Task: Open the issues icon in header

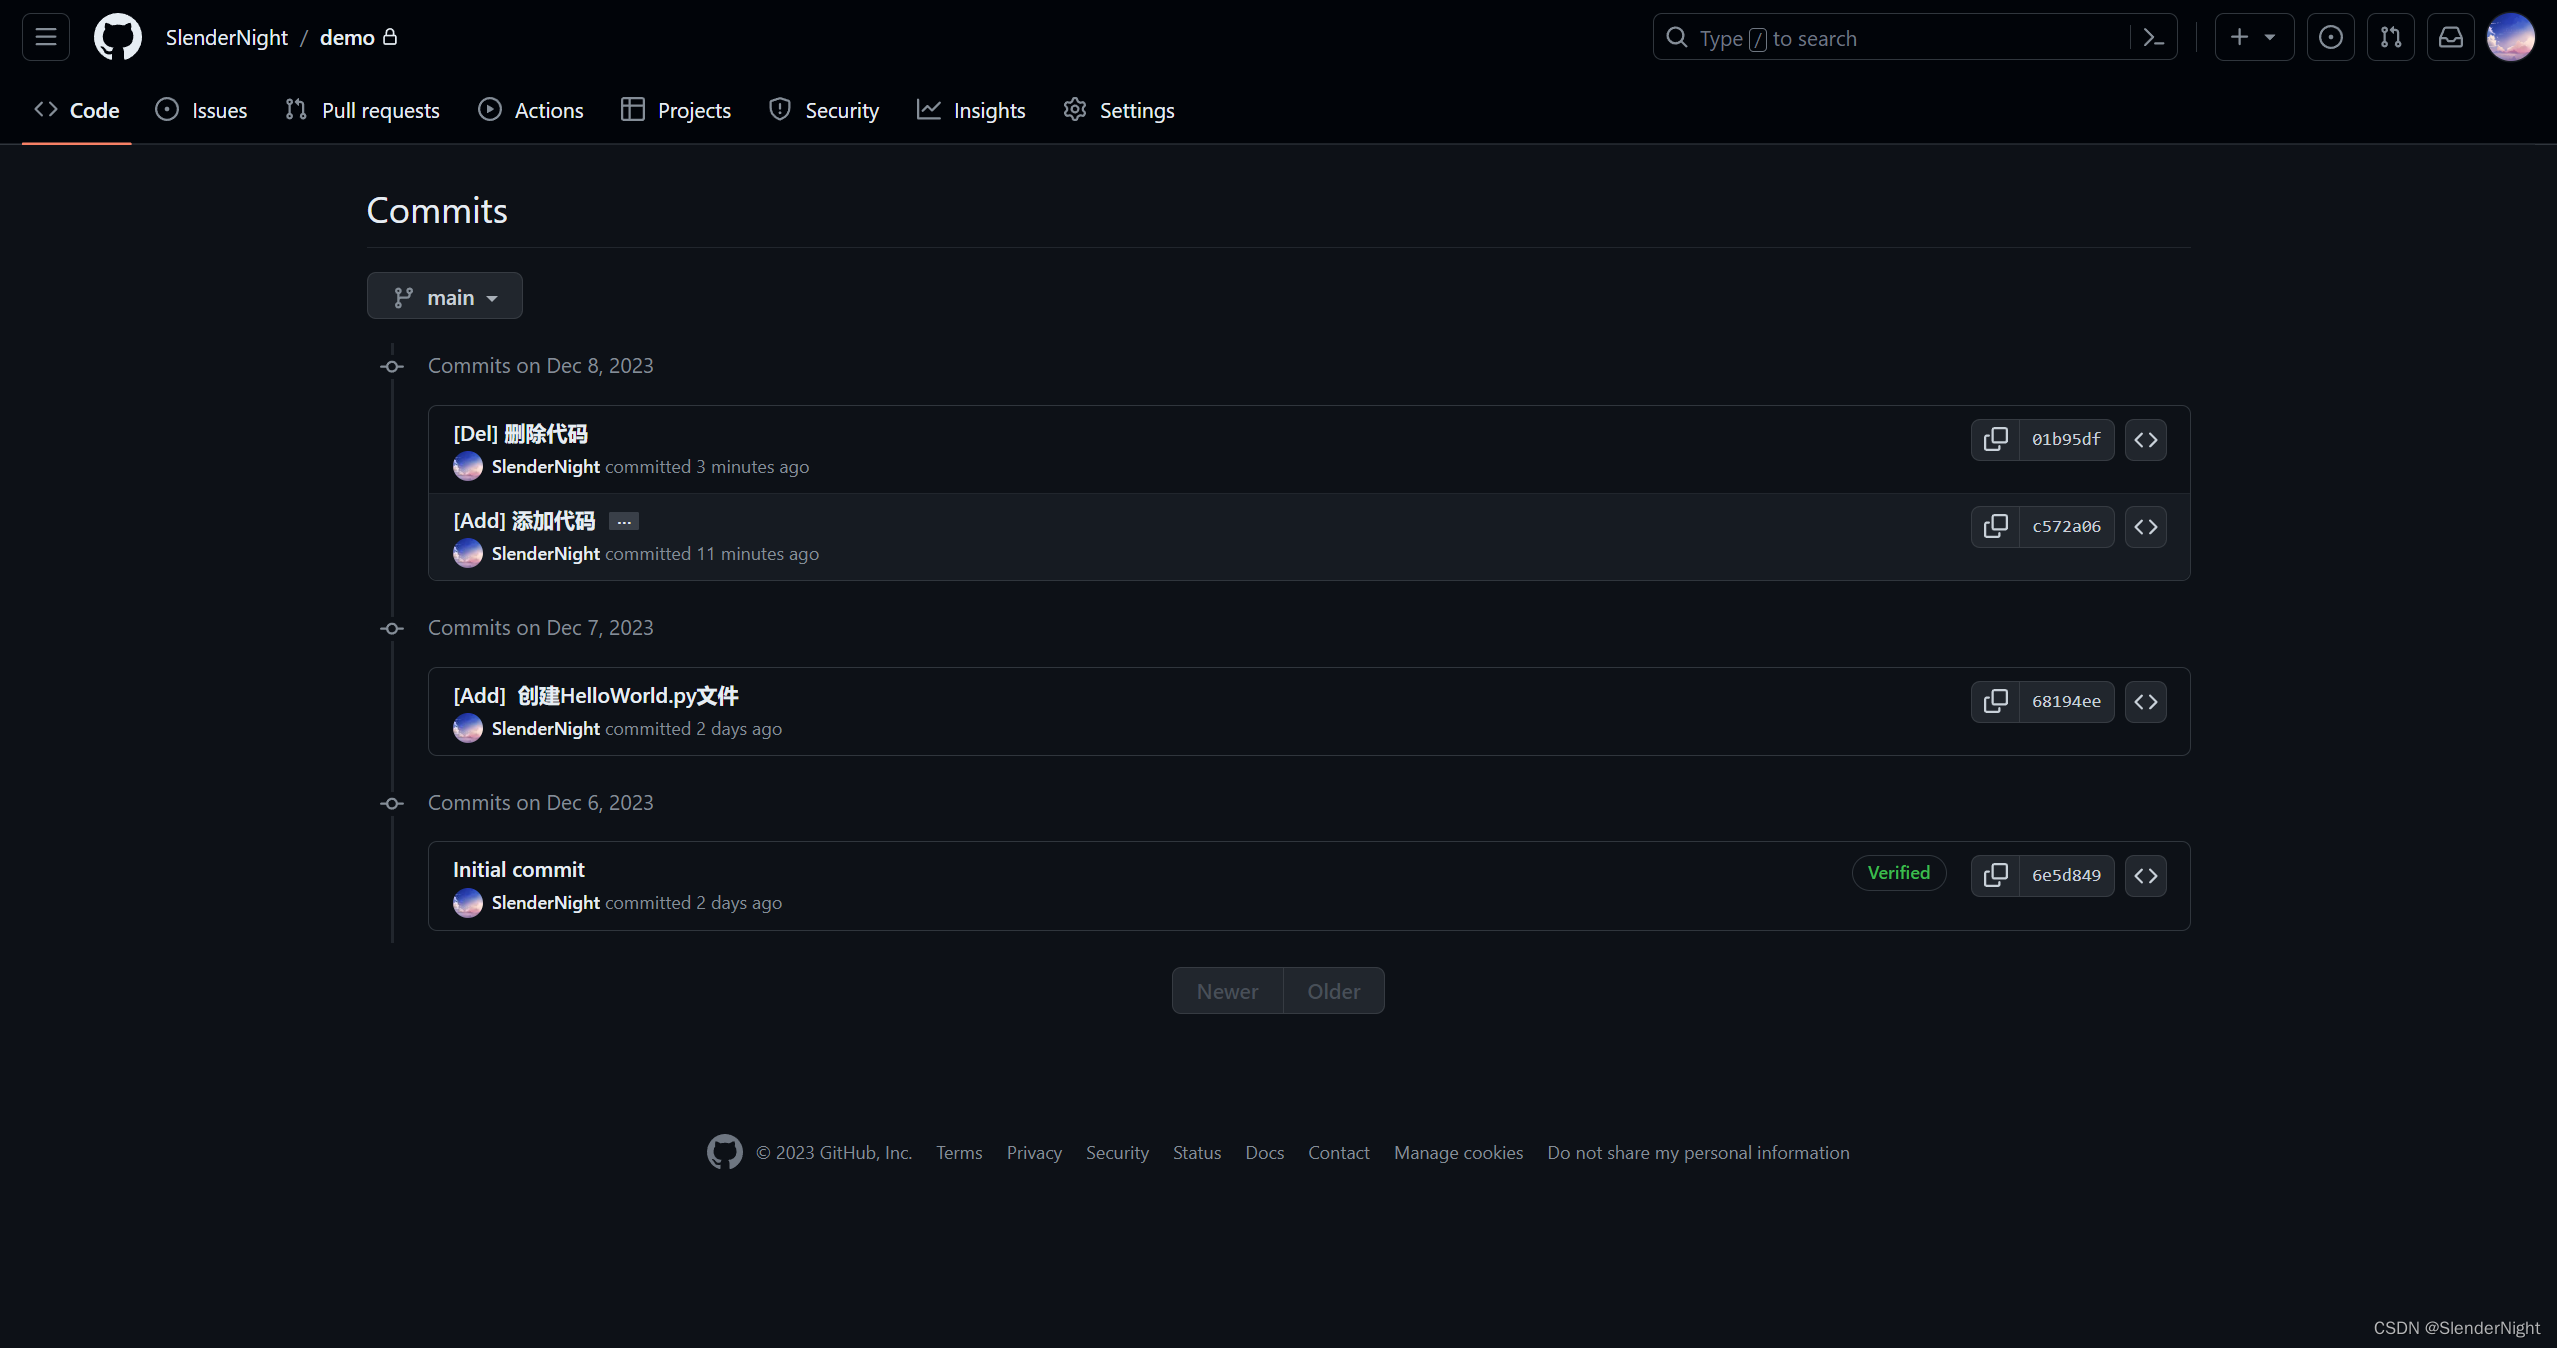Action: (2330, 38)
